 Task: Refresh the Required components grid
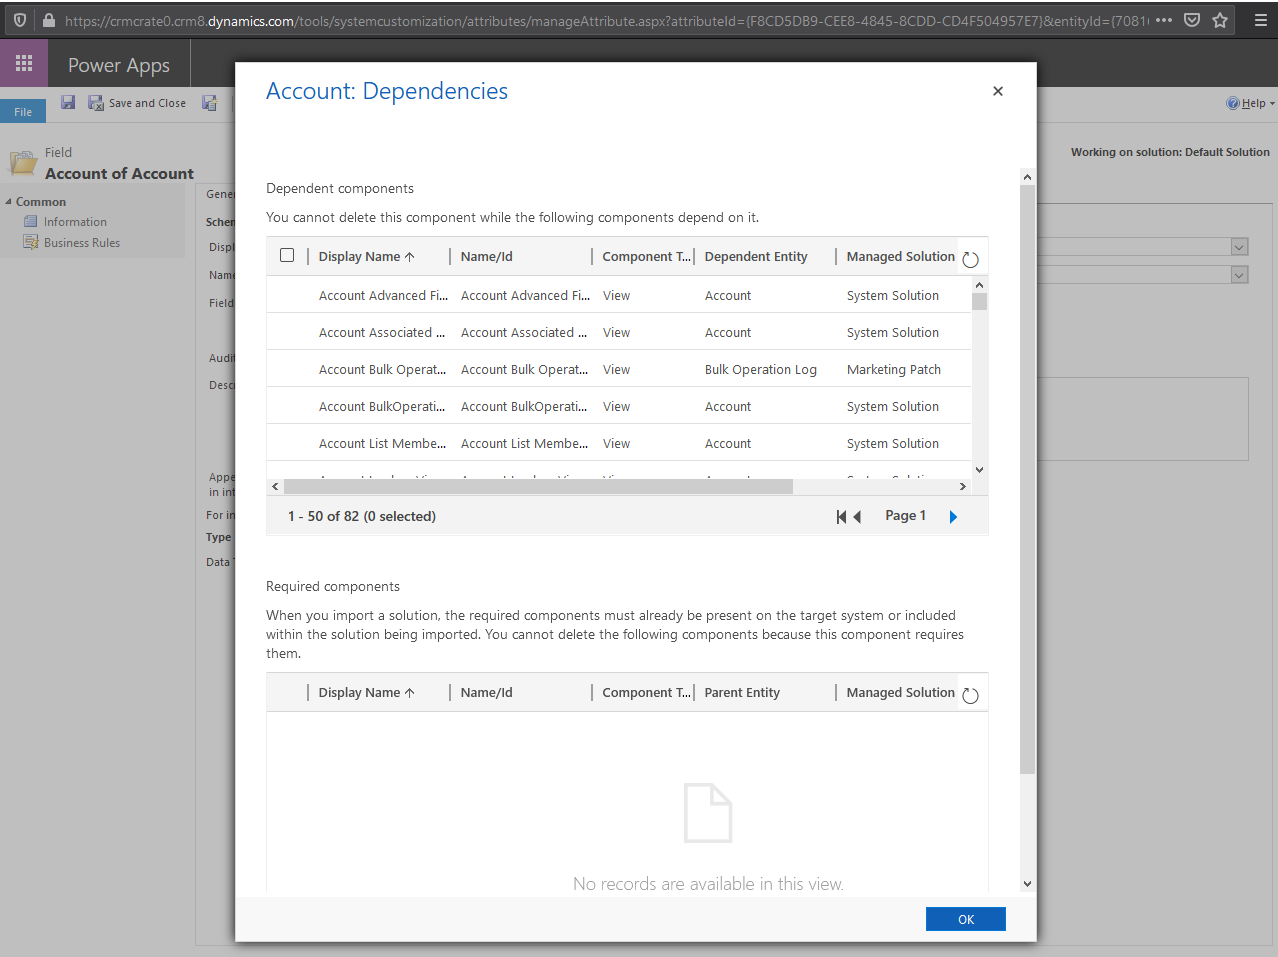pyautogui.click(x=969, y=693)
